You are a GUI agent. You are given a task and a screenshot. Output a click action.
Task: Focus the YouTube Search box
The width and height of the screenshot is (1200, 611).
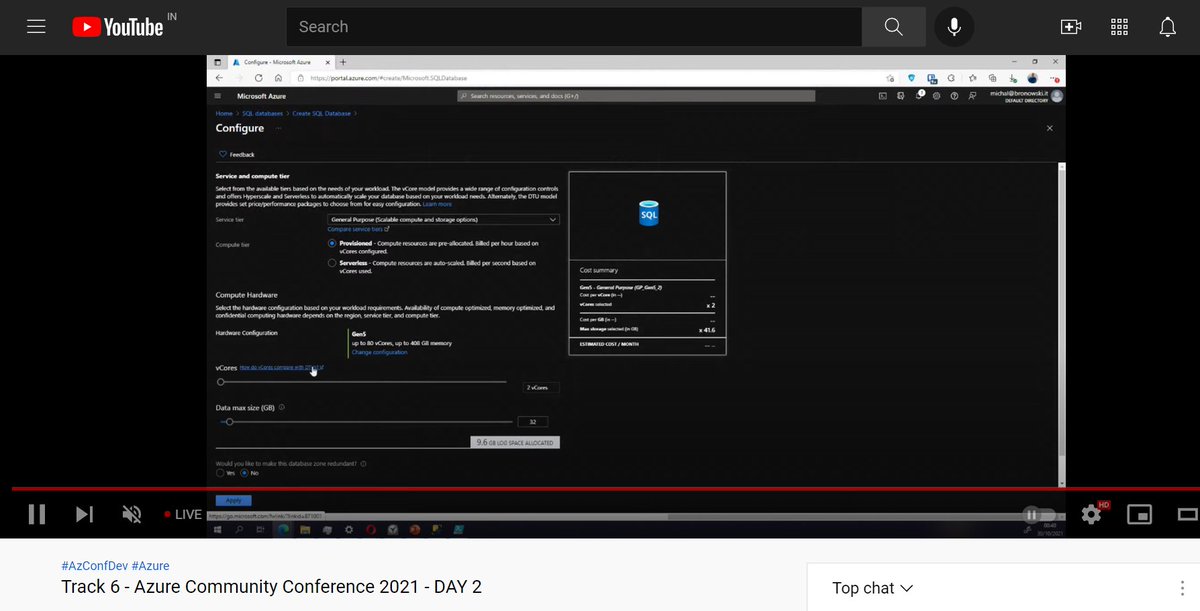[574, 27]
